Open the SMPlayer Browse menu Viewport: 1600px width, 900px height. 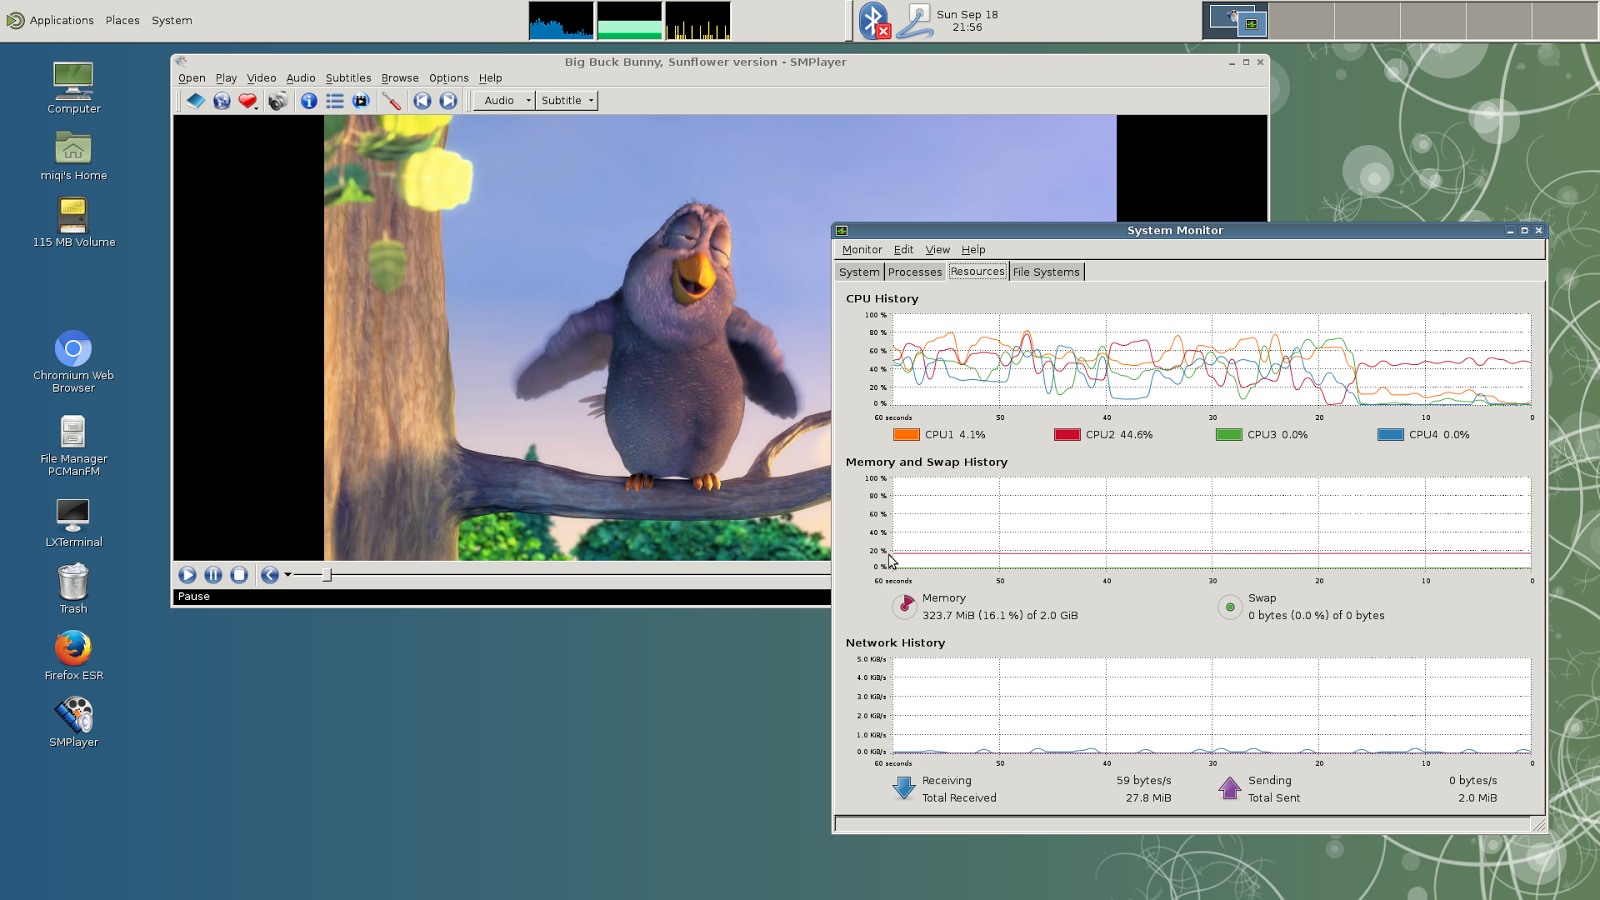point(400,78)
